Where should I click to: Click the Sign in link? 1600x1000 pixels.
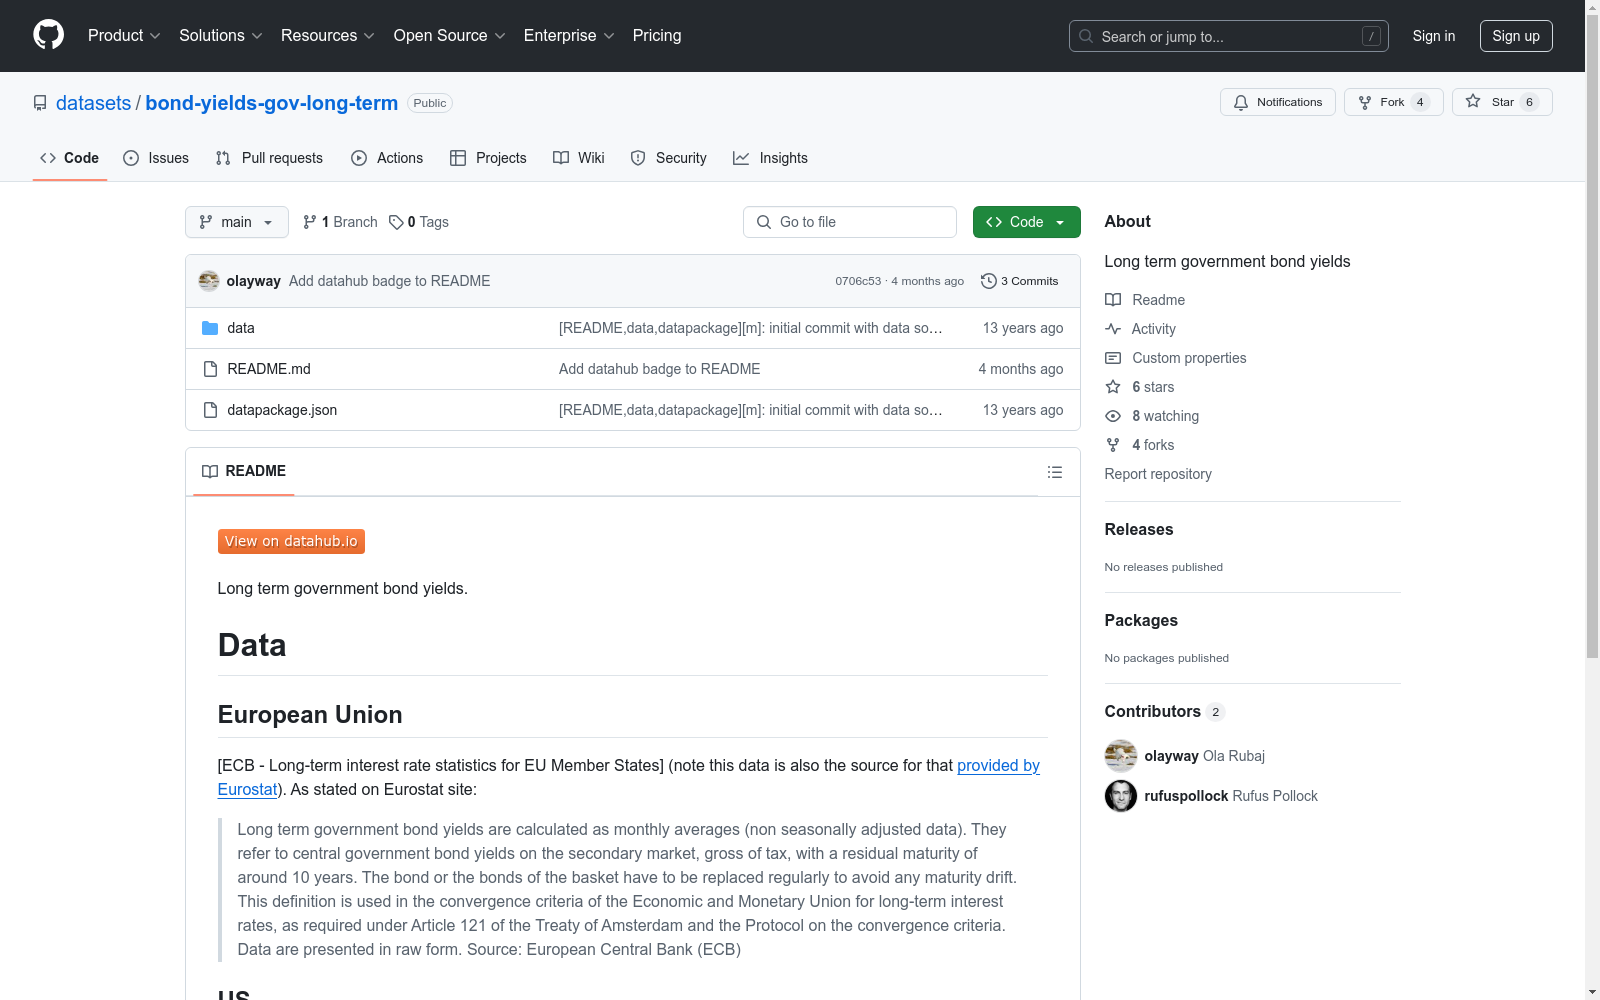click(x=1434, y=36)
